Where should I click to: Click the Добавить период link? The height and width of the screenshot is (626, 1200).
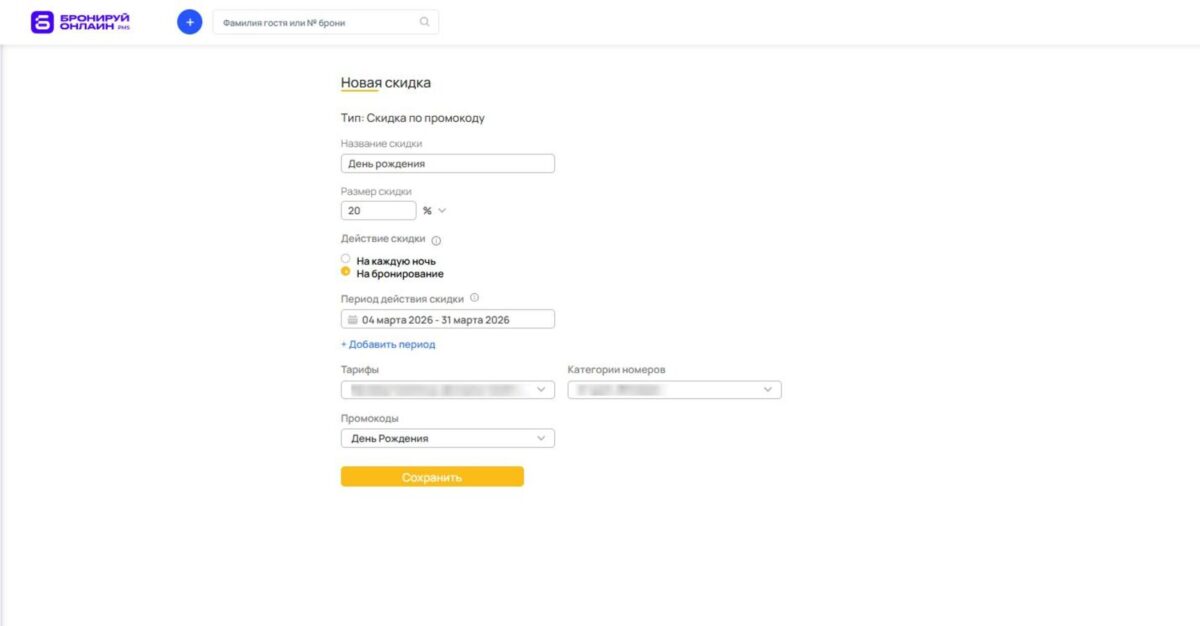pyautogui.click(x=388, y=344)
